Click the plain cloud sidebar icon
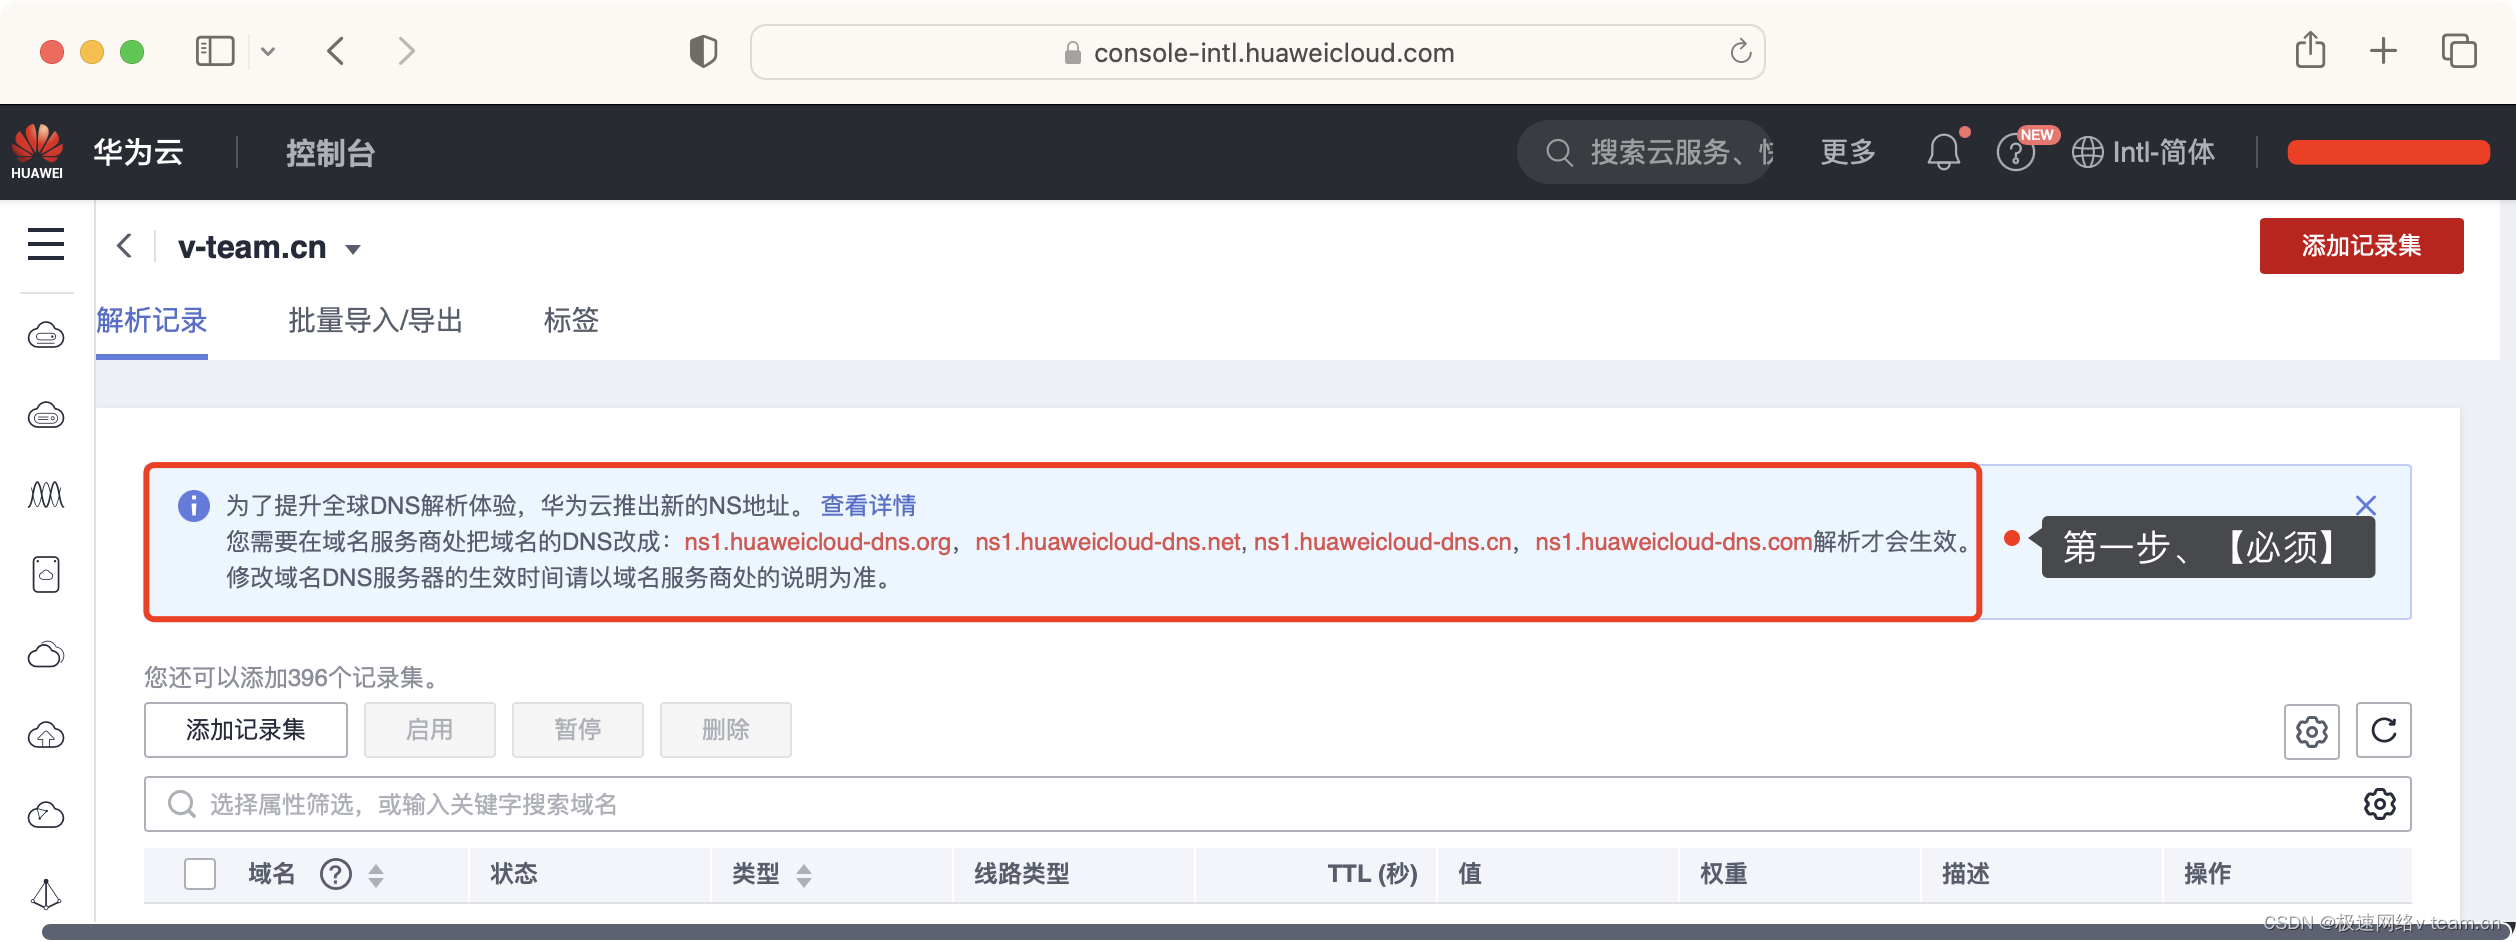This screenshot has width=2516, height=942. click(46, 655)
